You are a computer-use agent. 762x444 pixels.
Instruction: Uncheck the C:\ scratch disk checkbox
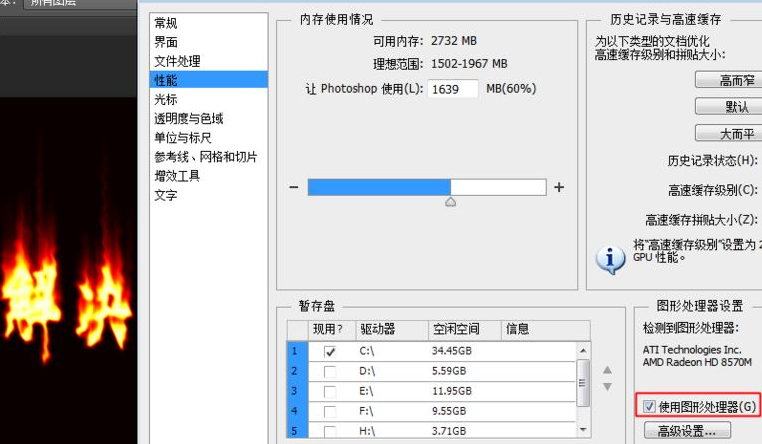330,352
